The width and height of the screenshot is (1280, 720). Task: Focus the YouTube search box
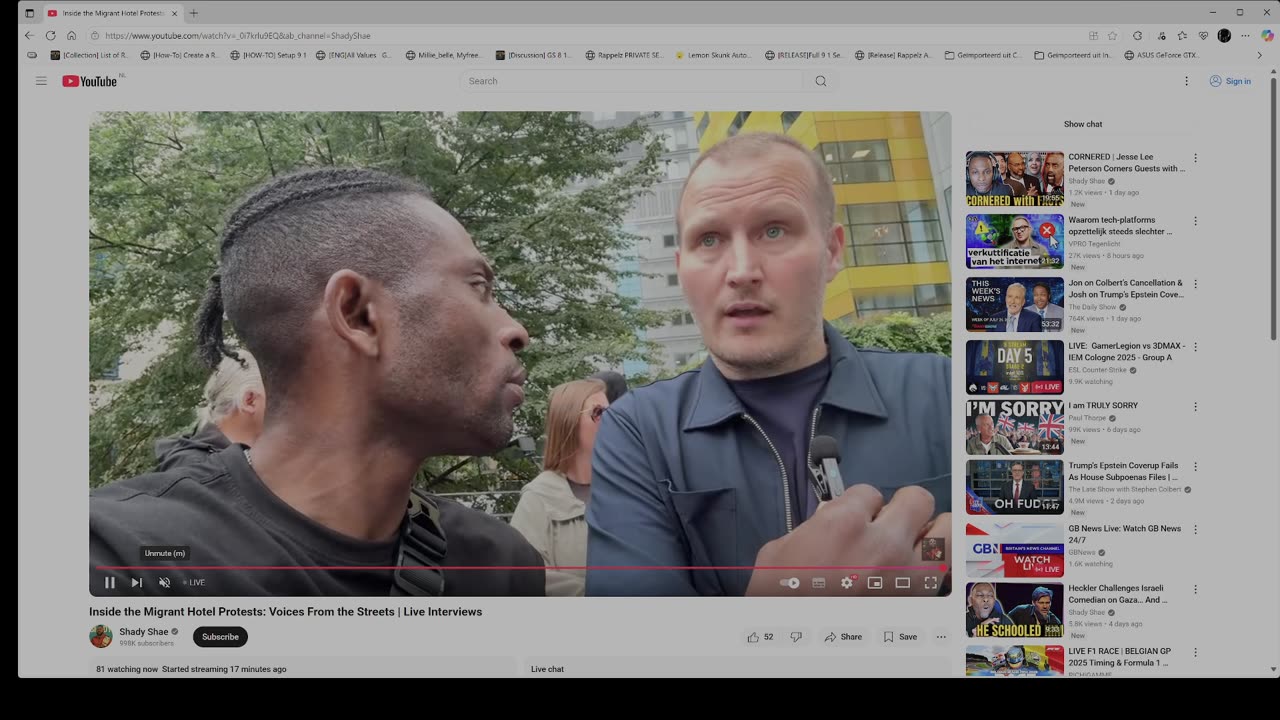630,81
